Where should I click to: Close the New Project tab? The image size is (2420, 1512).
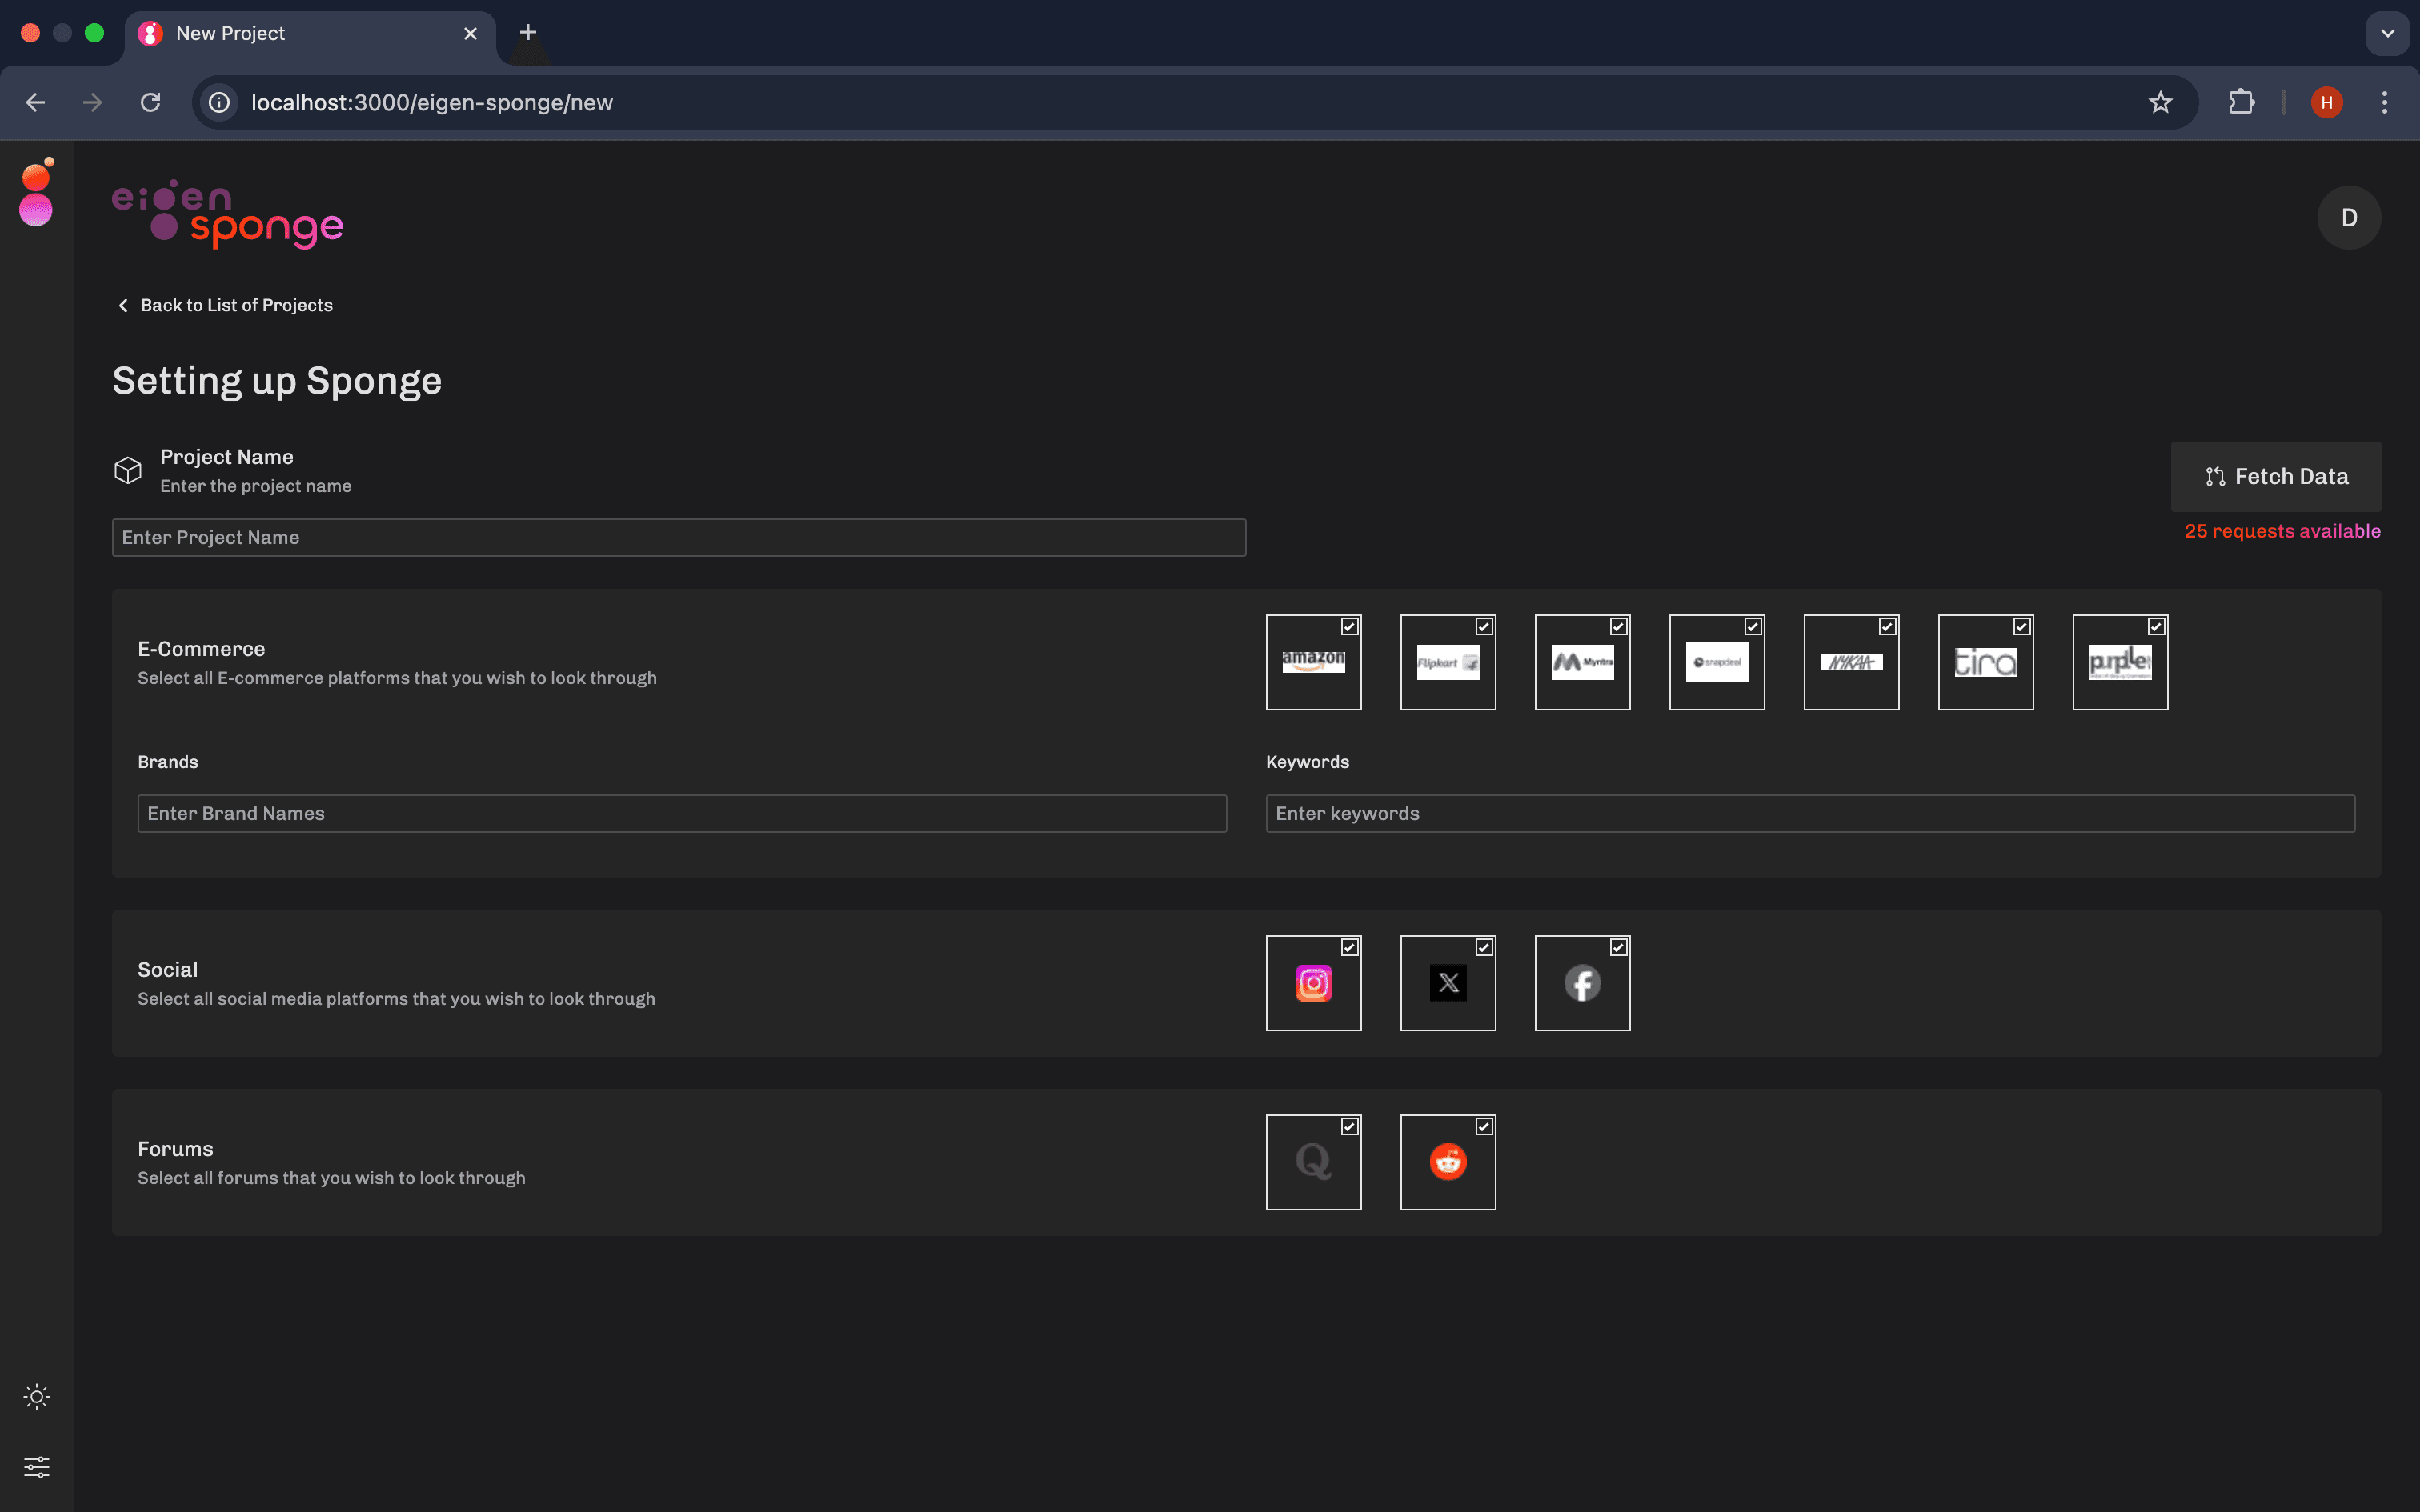(x=470, y=33)
